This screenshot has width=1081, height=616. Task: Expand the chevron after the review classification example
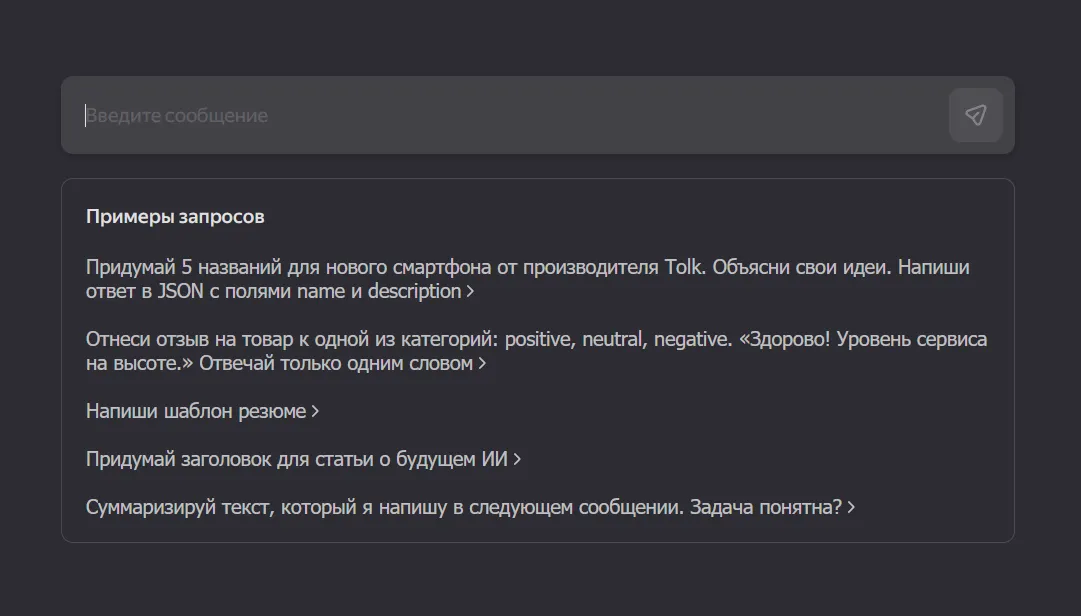(x=483, y=364)
